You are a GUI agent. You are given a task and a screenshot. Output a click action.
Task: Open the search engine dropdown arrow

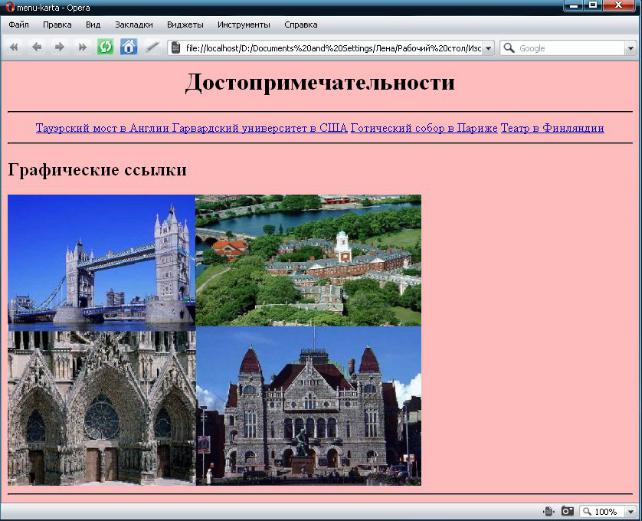click(x=630, y=48)
